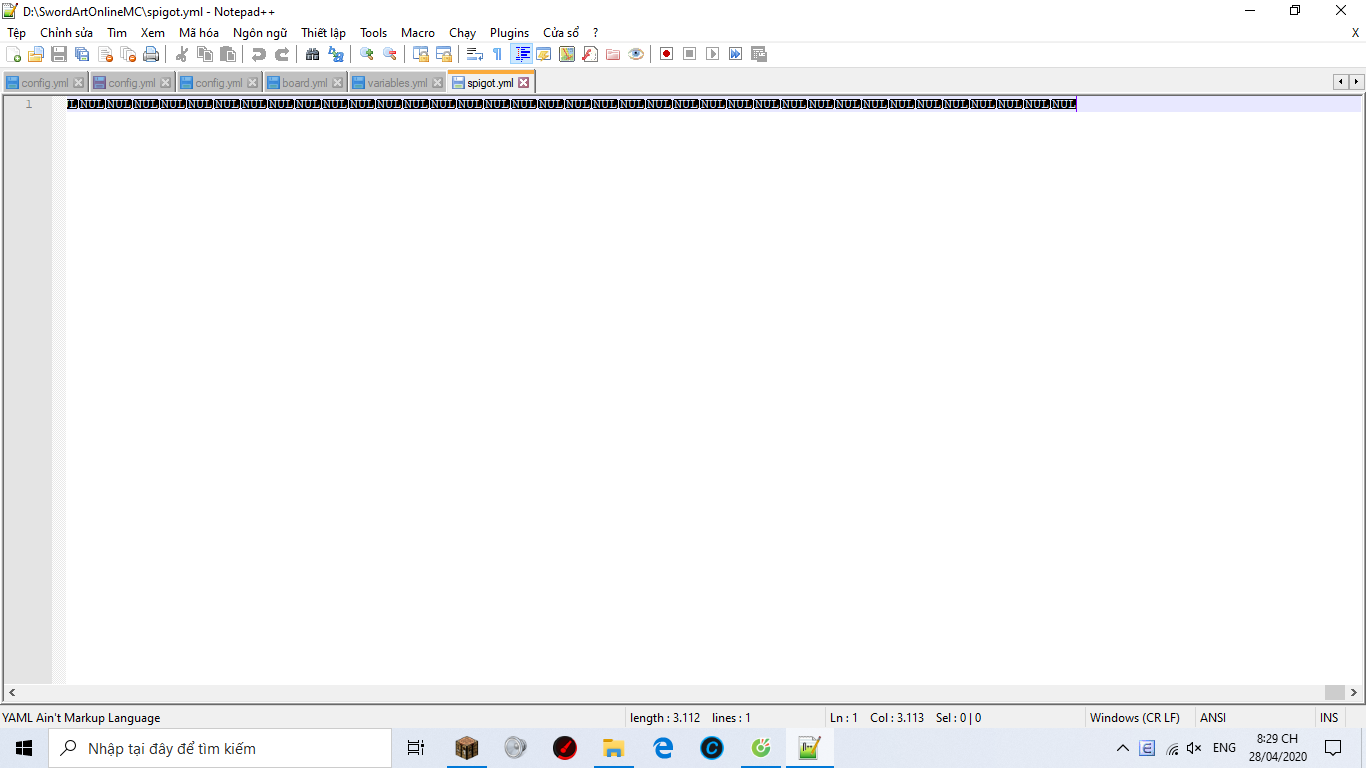Open the Function List panel icon
This screenshot has width=1366, height=768.
coord(590,54)
